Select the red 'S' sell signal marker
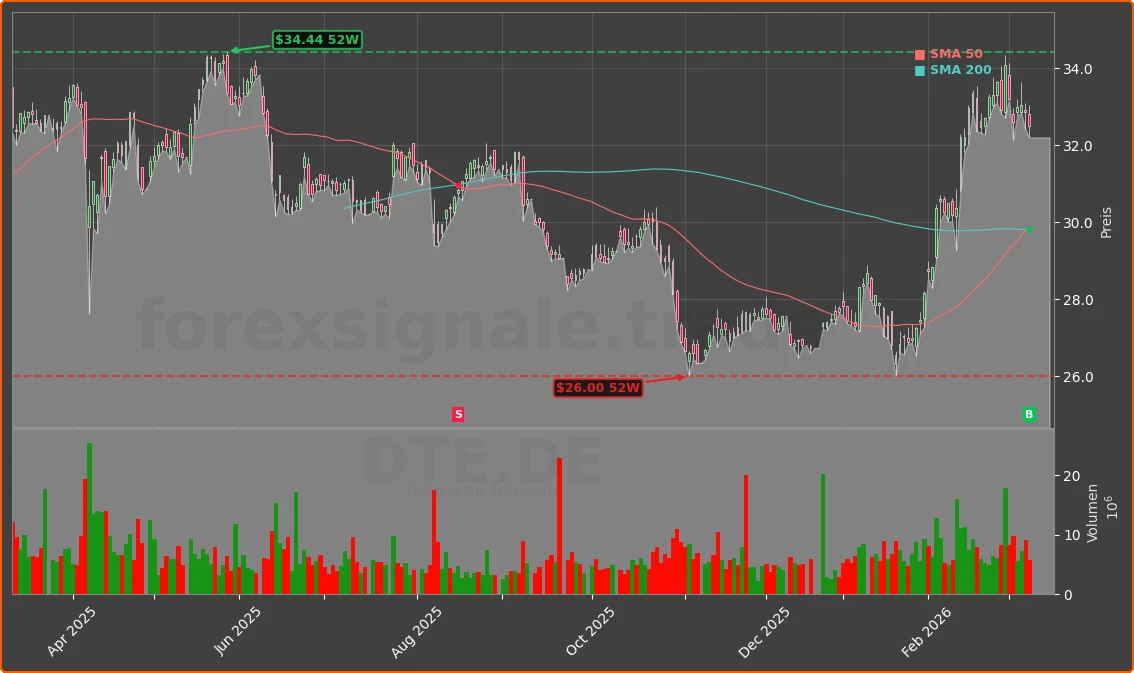1134x673 pixels. click(x=458, y=414)
